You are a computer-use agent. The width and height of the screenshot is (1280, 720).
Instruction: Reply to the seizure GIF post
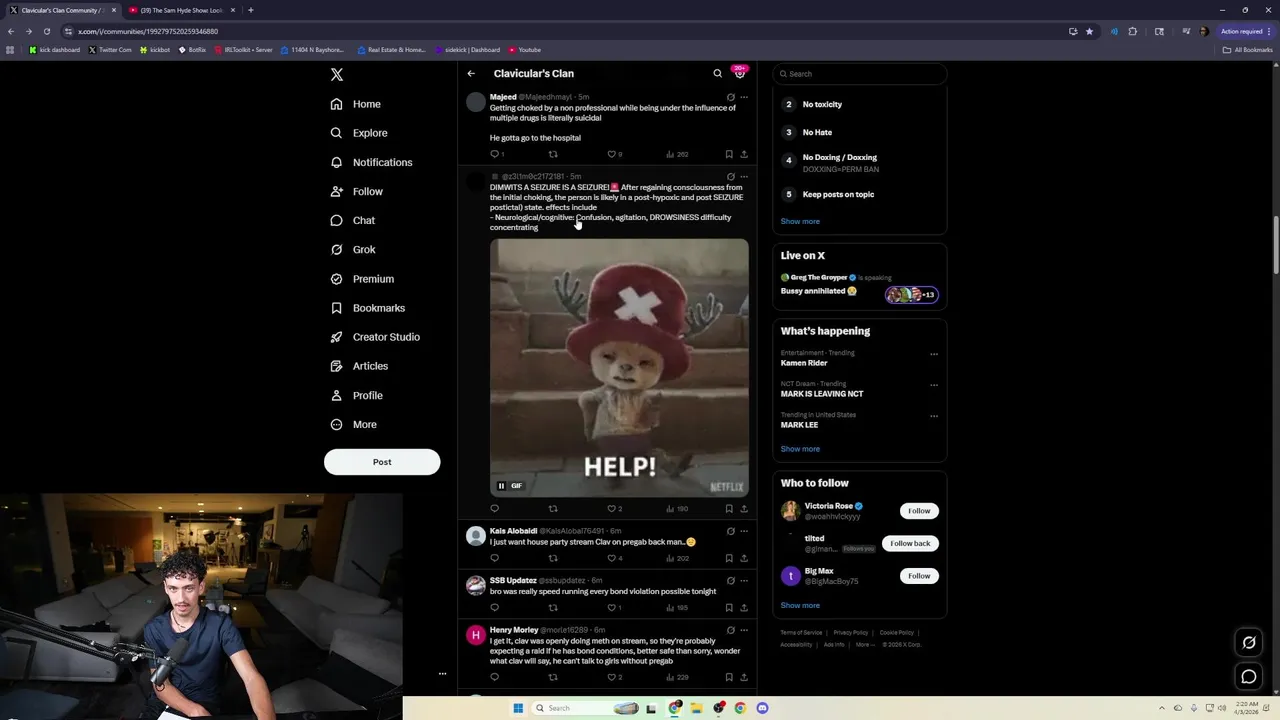tap(494, 508)
